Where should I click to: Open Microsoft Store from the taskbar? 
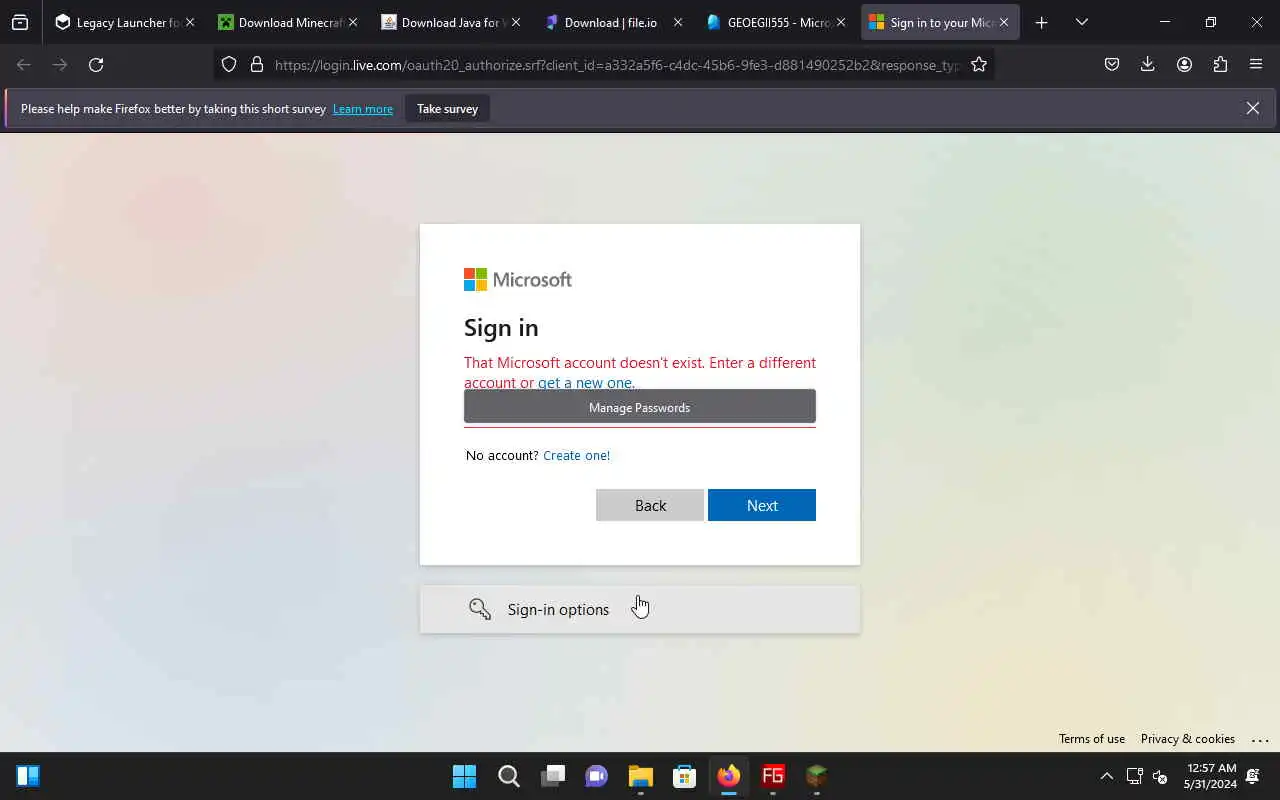pos(685,776)
